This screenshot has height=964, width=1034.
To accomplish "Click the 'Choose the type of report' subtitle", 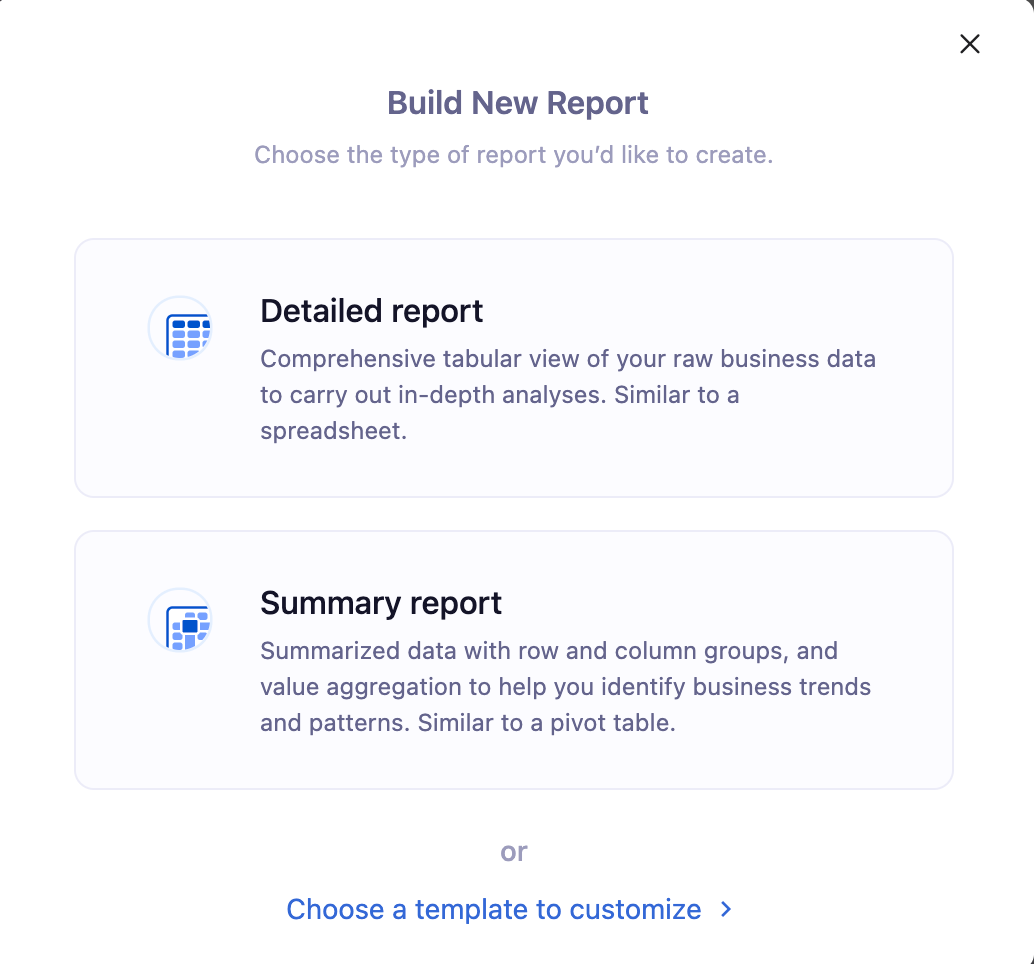I will click(513, 155).
